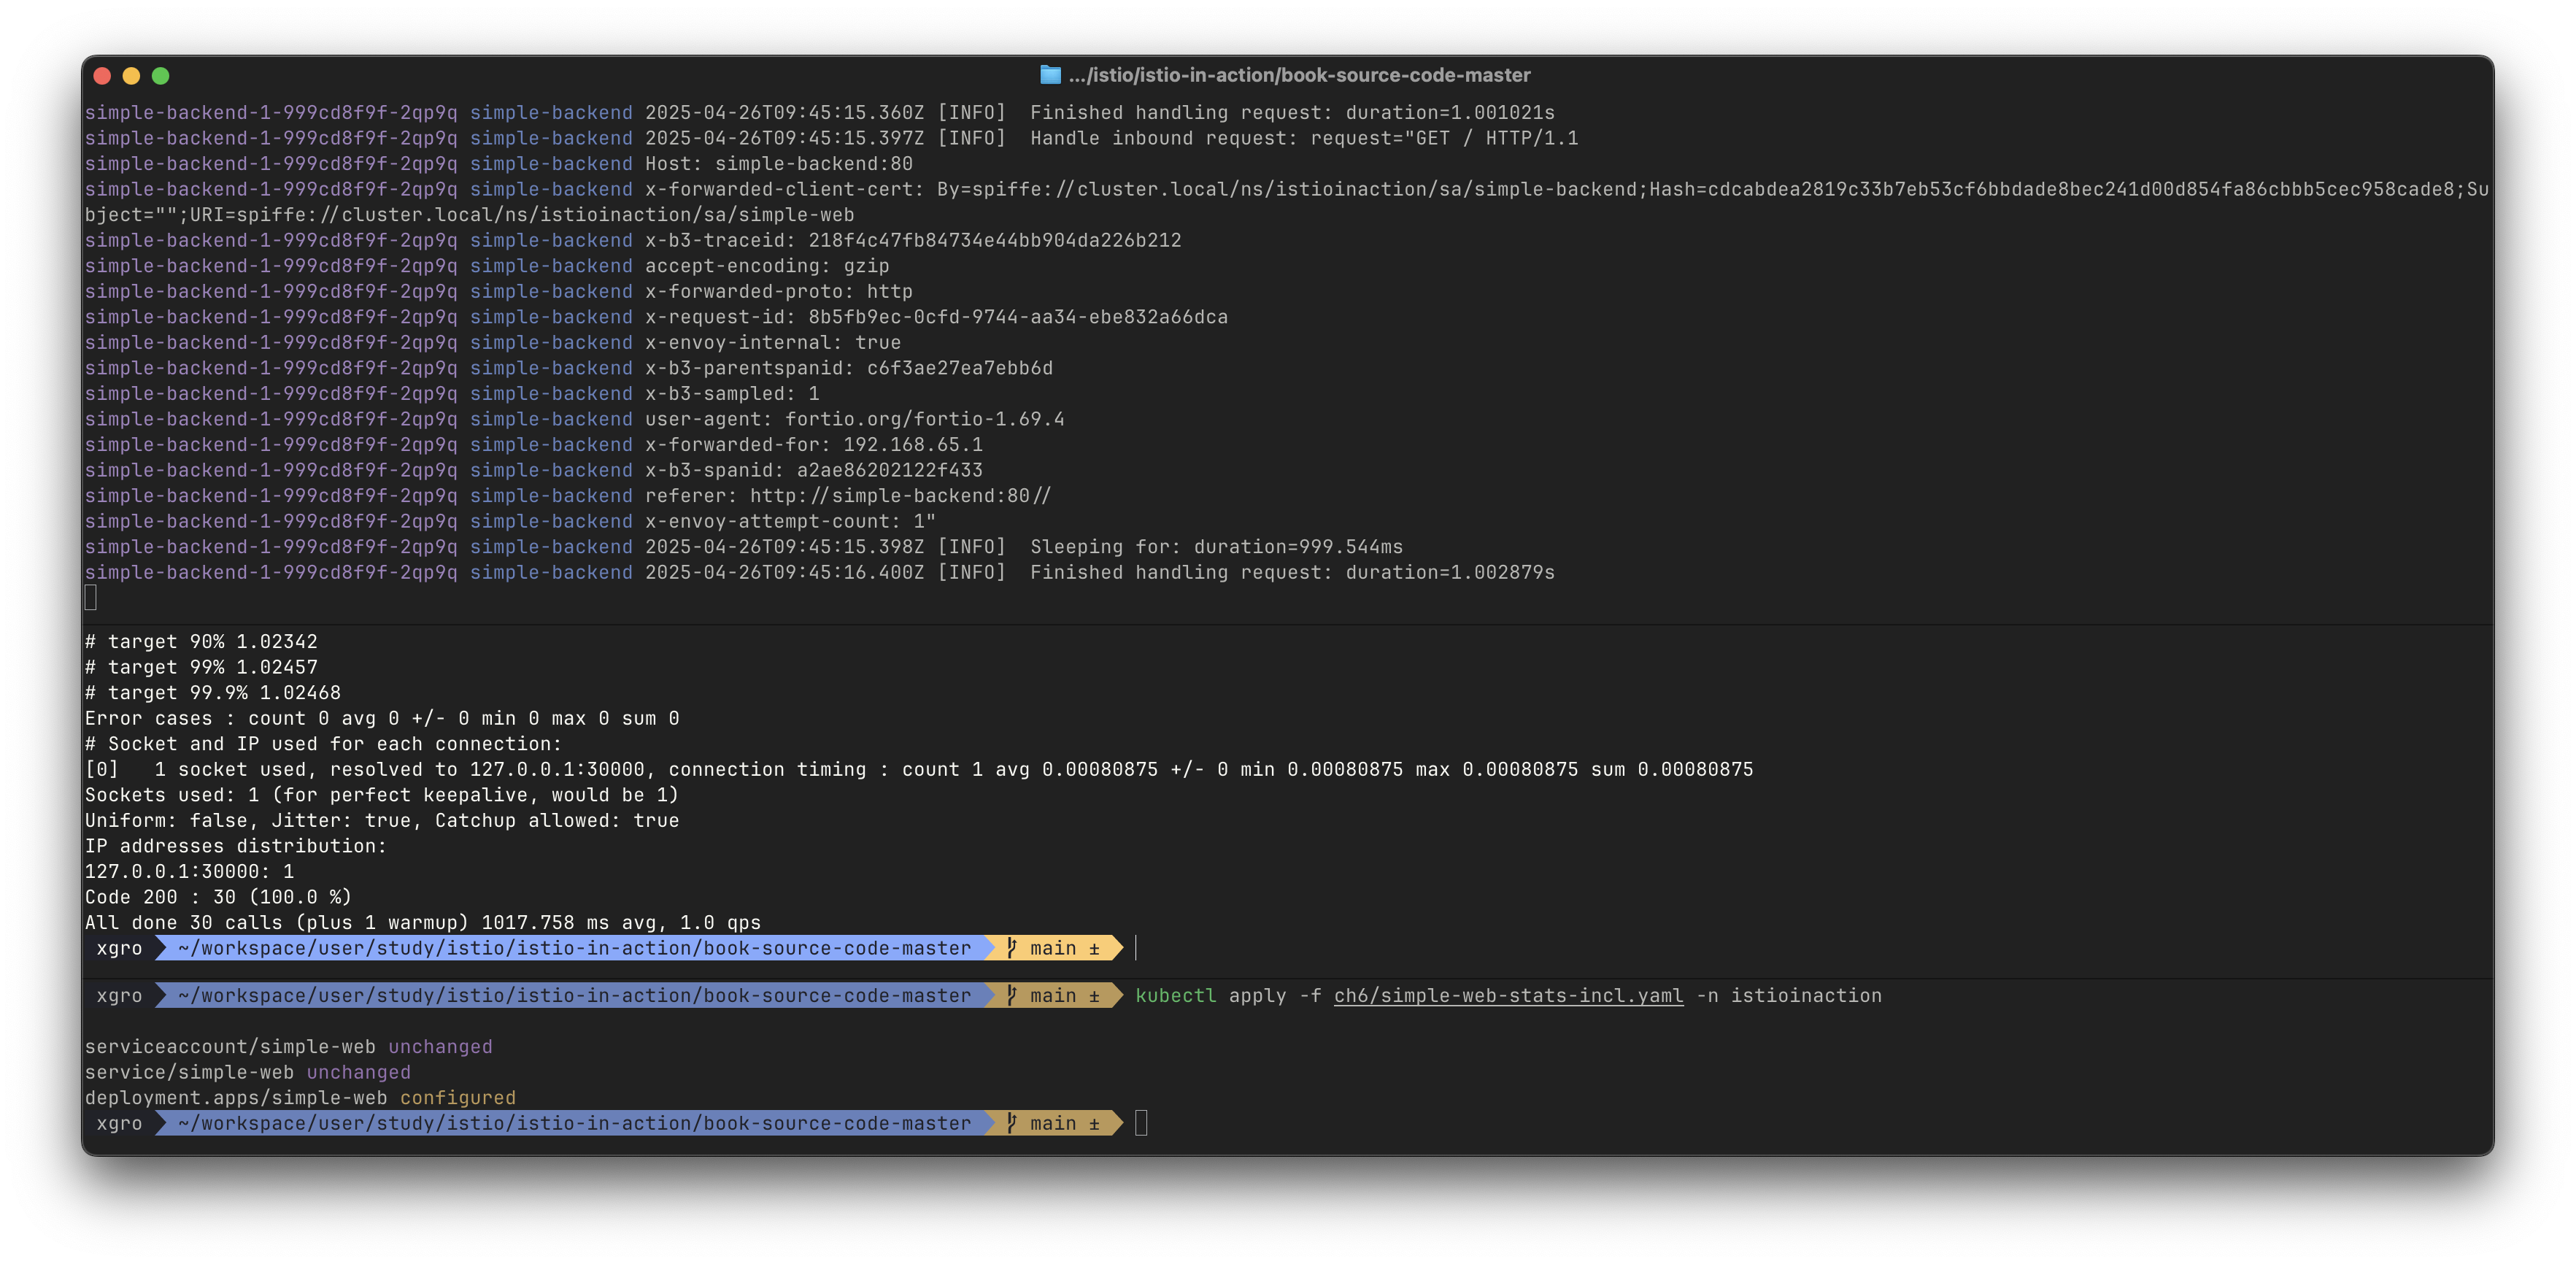Click 'x-envoy-internal: true' header text
The width and height of the screenshot is (2576, 1264).
click(773, 343)
